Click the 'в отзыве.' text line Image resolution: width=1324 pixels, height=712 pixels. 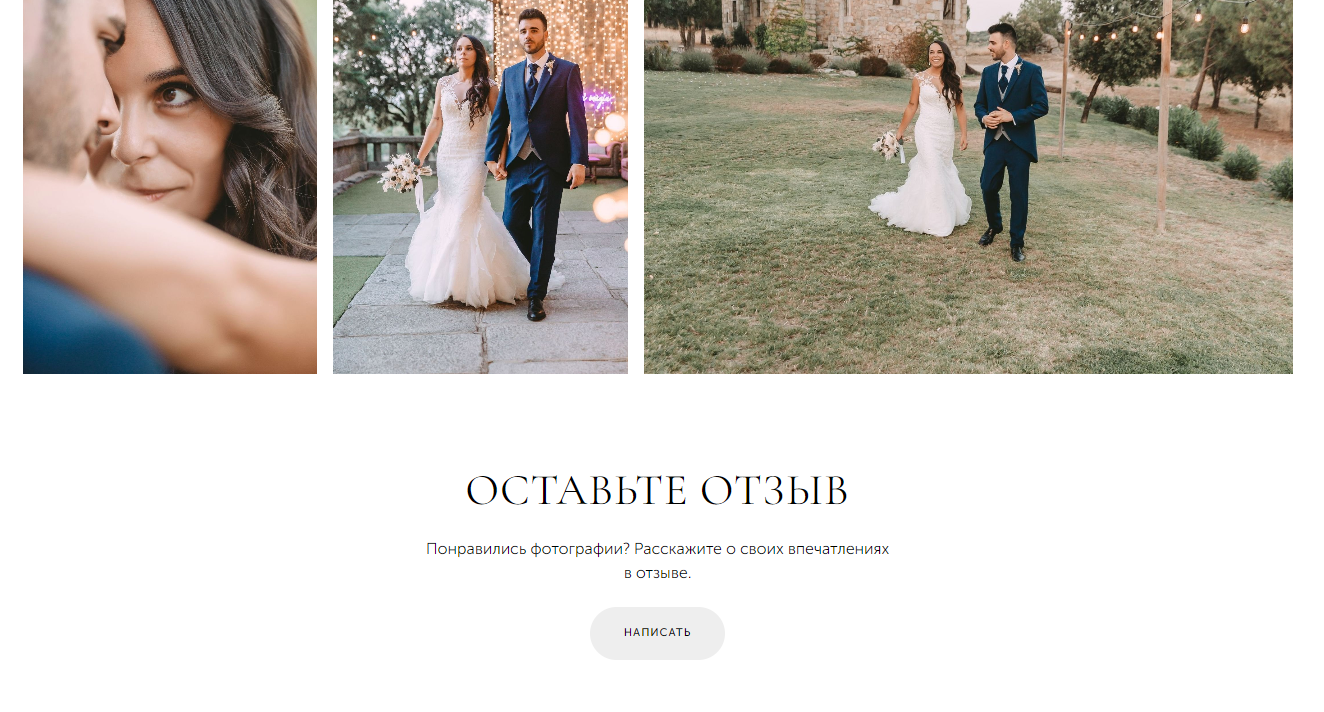pos(657,574)
